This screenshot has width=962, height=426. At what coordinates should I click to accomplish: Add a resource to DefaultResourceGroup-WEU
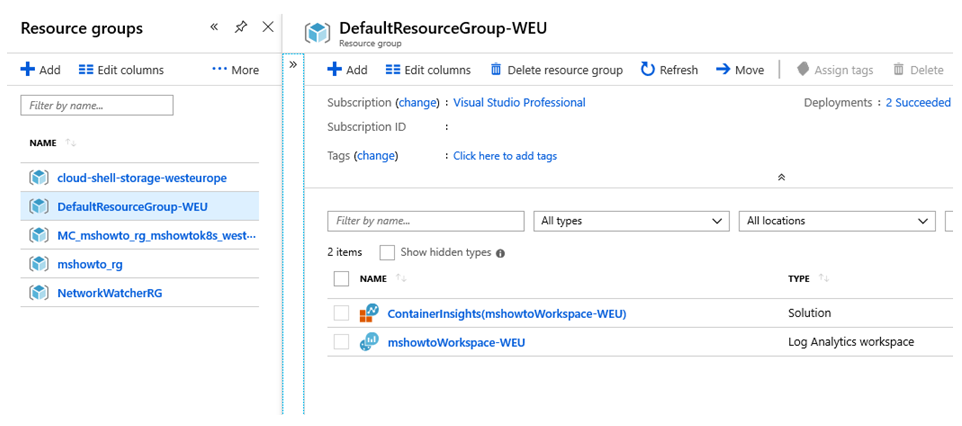click(x=347, y=70)
